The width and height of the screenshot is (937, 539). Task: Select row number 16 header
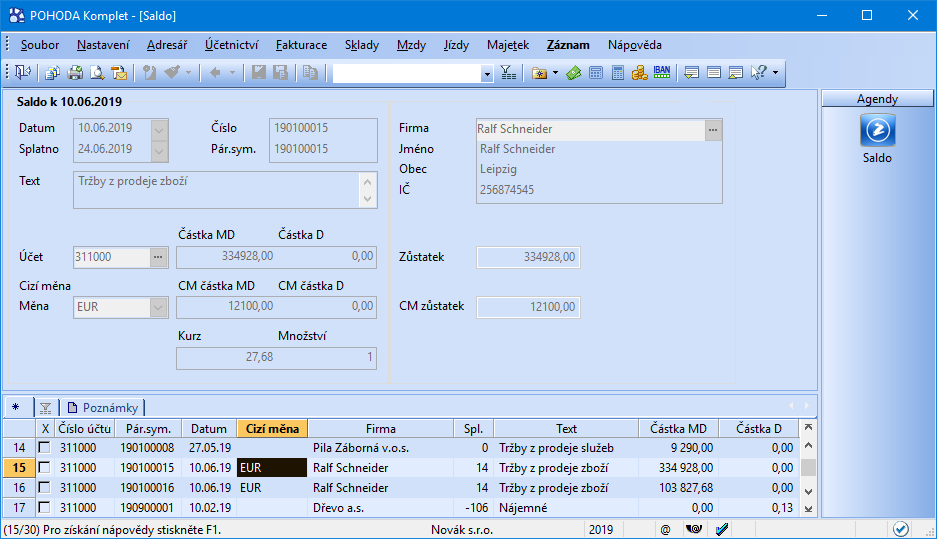point(19,488)
